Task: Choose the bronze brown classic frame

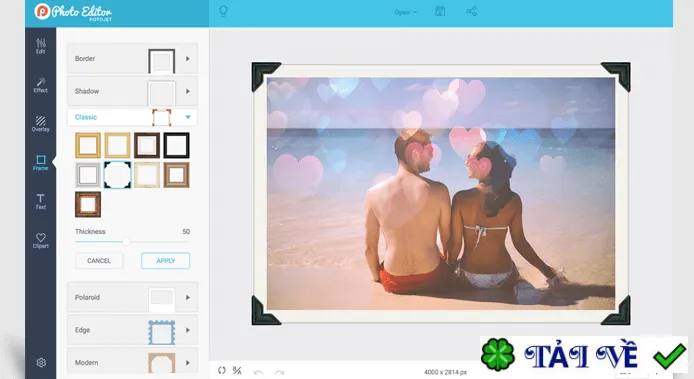Action: point(177,175)
